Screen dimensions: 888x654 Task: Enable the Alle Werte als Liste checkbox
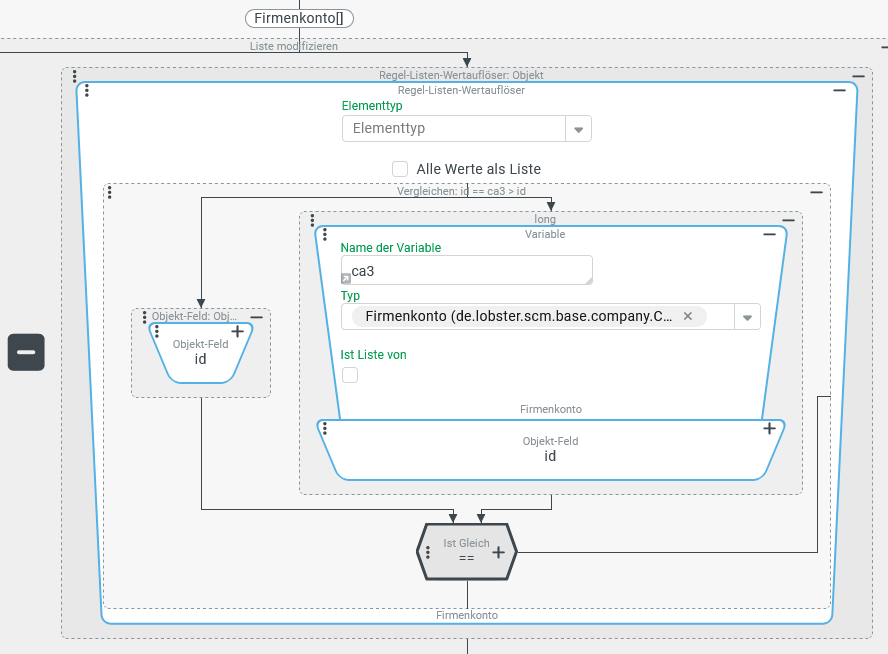pyautogui.click(x=400, y=169)
